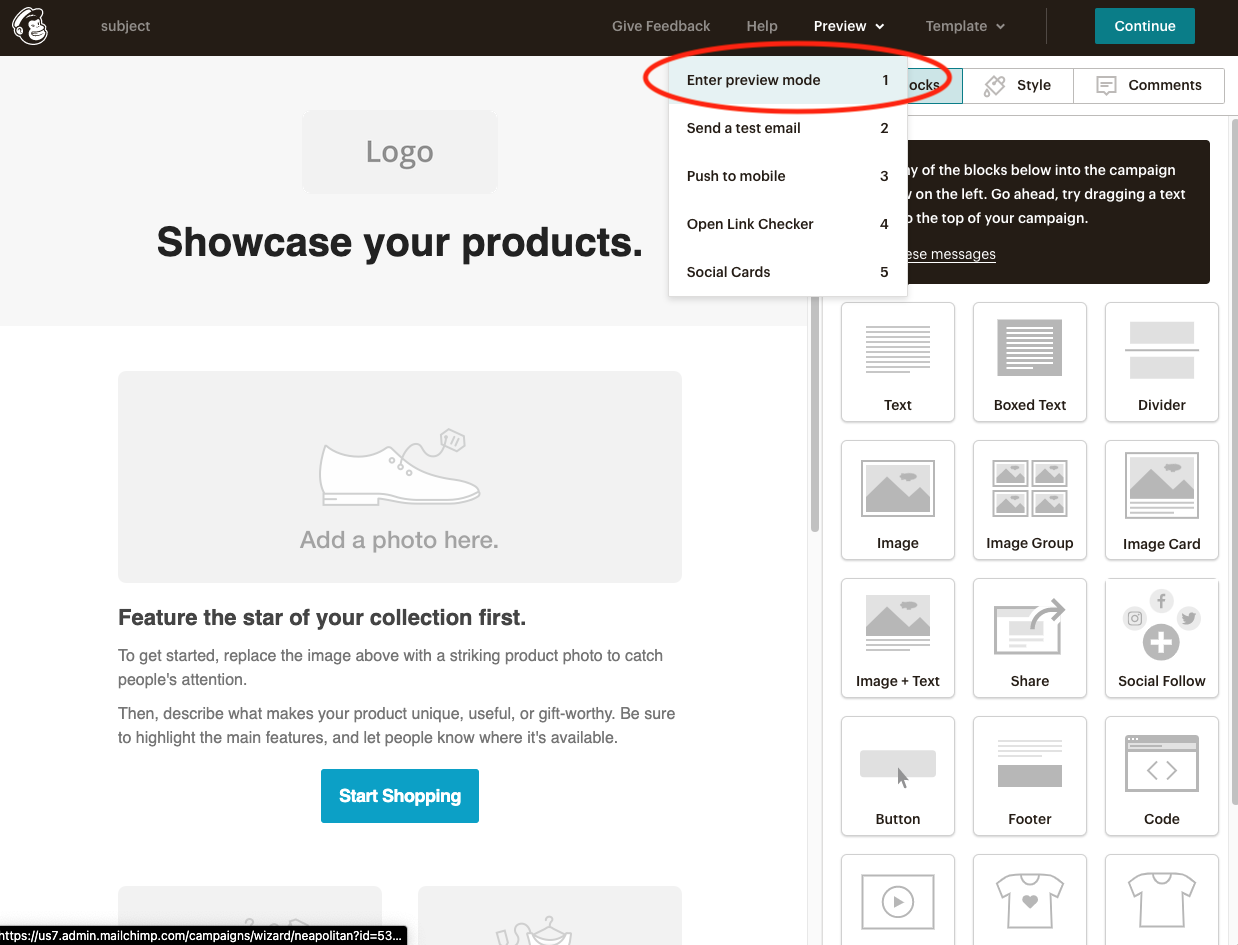Add a Social Follow block
This screenshot has height=945, width=1238.
tap(1162, 638)
